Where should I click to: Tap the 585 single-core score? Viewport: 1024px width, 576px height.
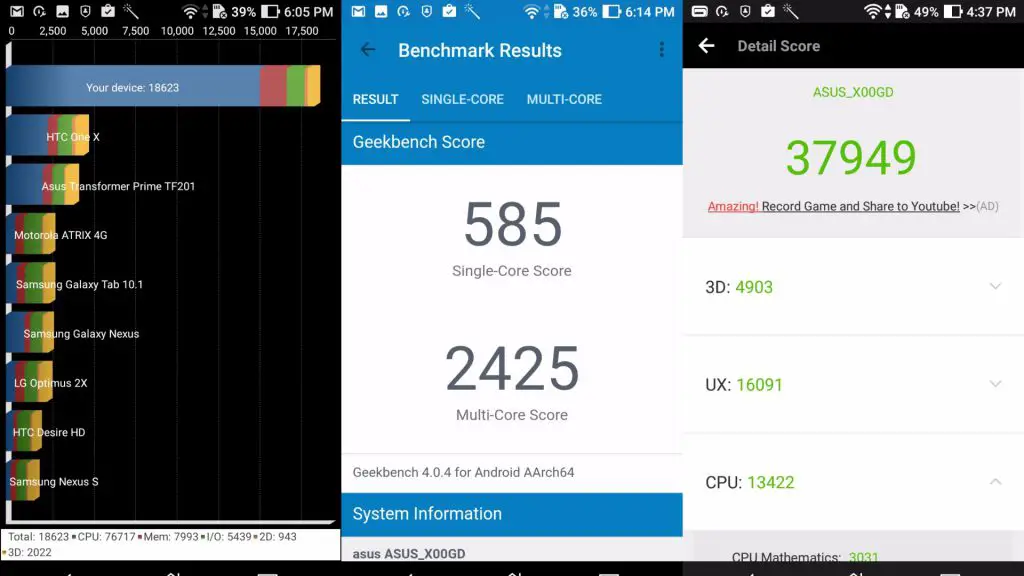click(x=512, y=225)
